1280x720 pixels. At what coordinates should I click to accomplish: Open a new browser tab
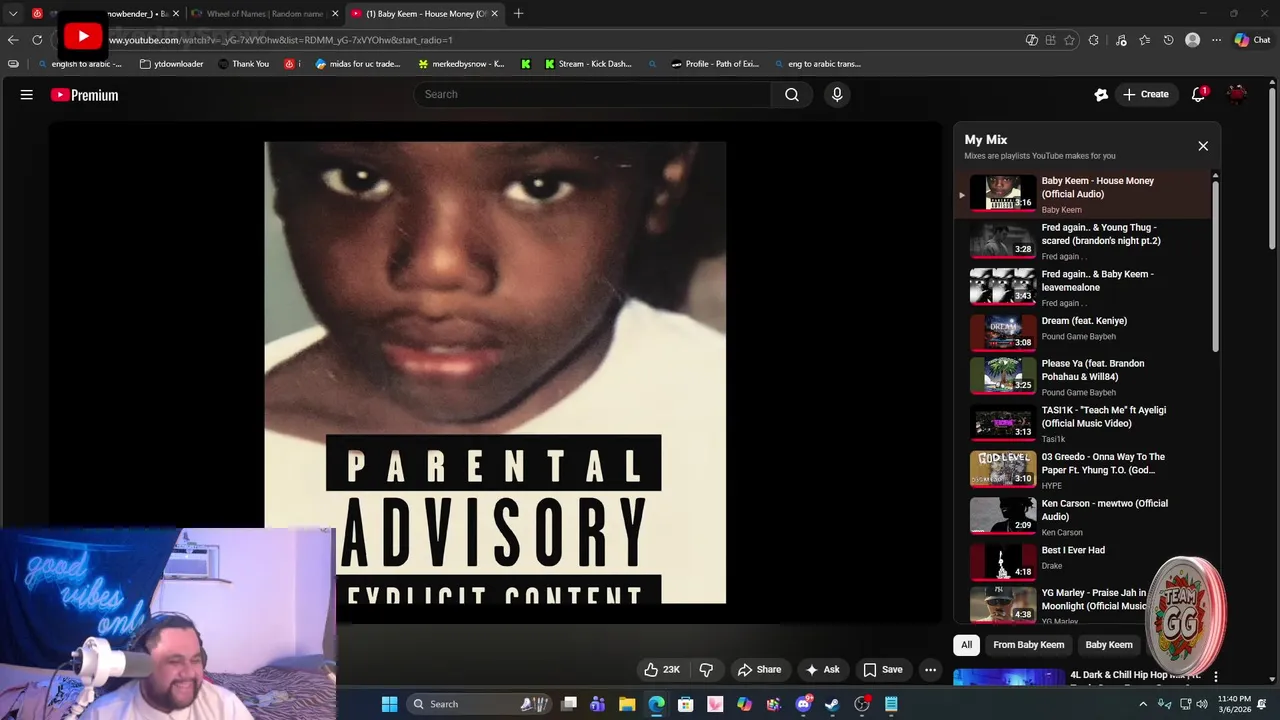point(518,14)
